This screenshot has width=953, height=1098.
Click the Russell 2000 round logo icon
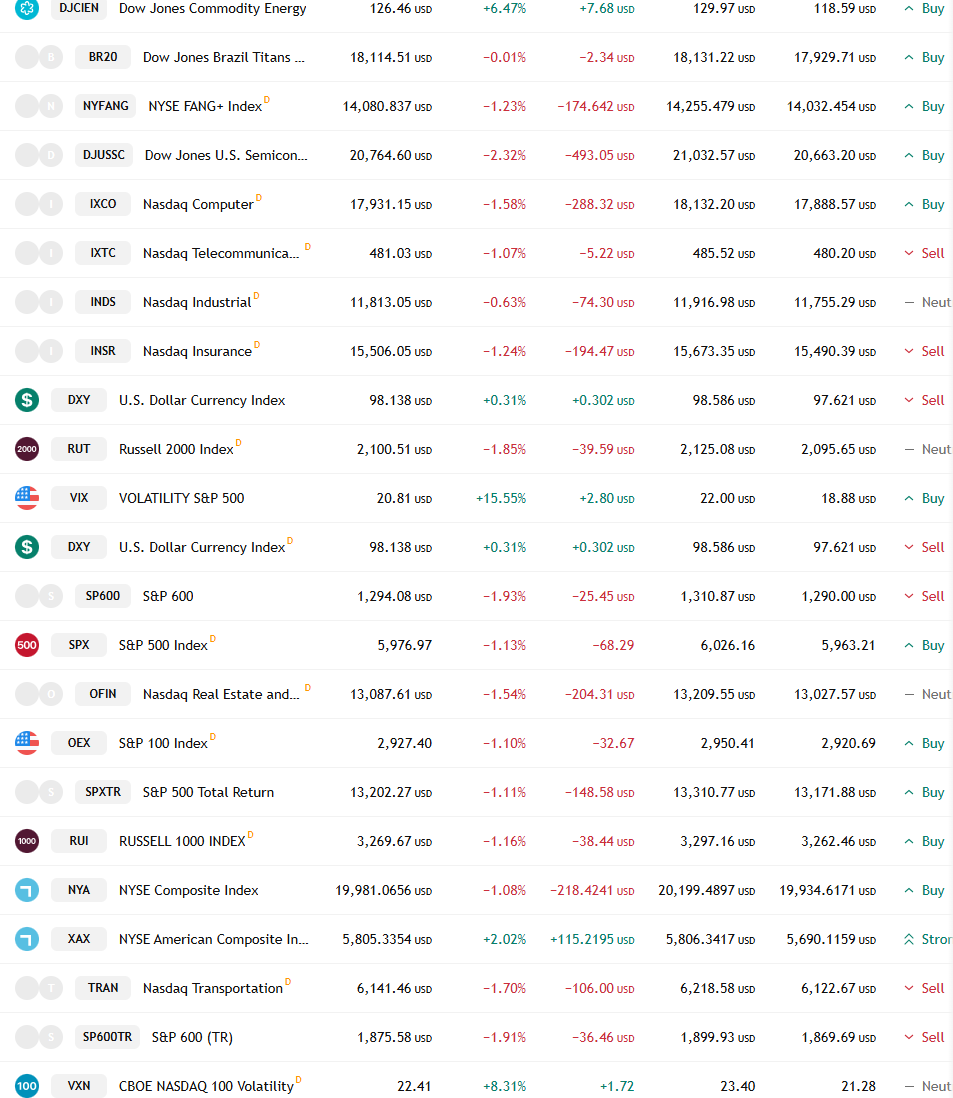(x=27, y=449)
